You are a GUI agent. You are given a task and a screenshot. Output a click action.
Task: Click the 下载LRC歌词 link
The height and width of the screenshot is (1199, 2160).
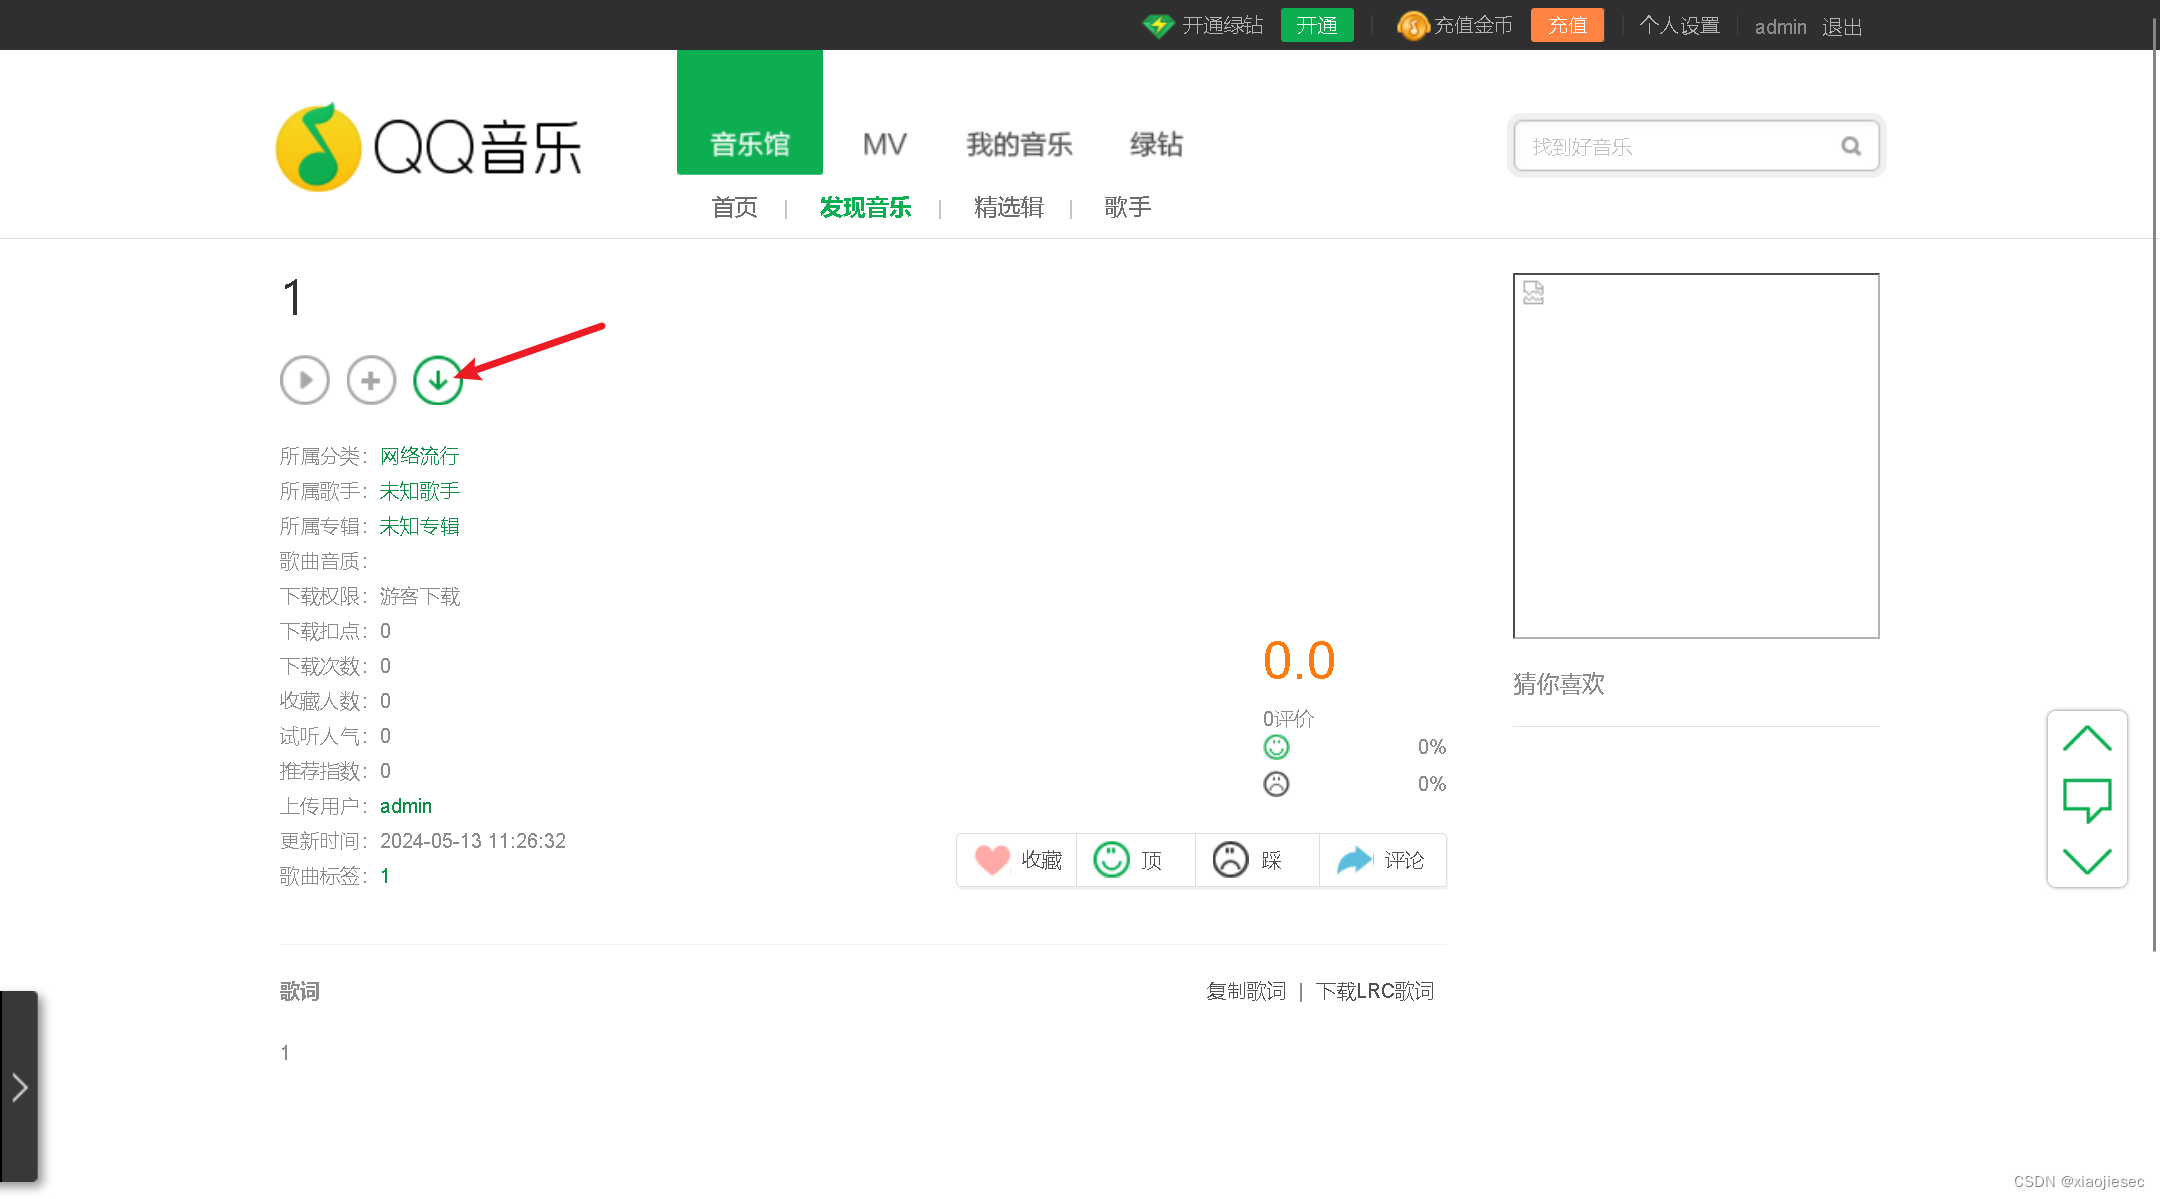pyautogui.click(x=1375, y=991)
